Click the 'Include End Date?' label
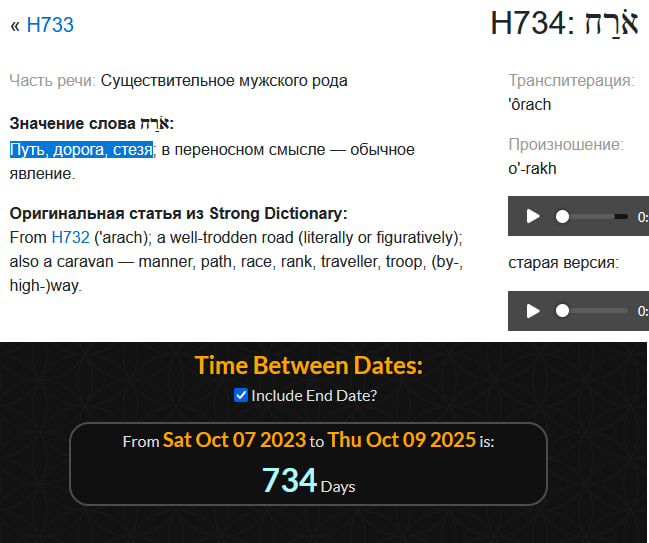The width and height of the screenshot is (649, 543). click(x=314, y=395)
